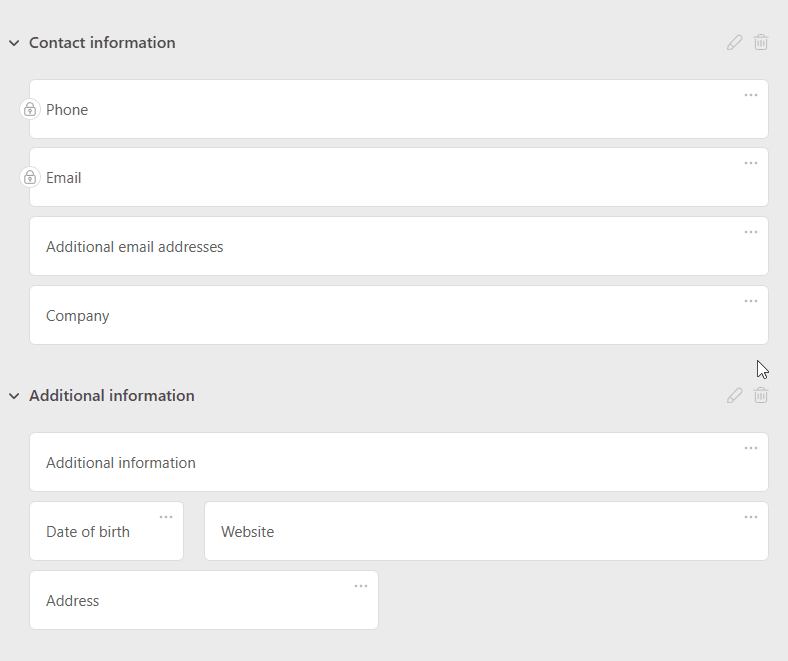Delete the Contact information section via trash icon
The width and height of the screenshot is (788, 661).
point(761,43)
